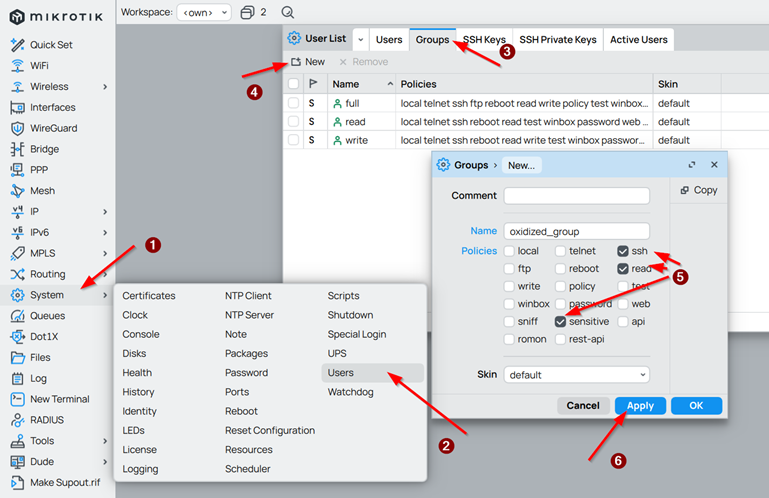Cancel the new group dialog
Viewport: 769px width, 498px height.
tap(583, 406)
